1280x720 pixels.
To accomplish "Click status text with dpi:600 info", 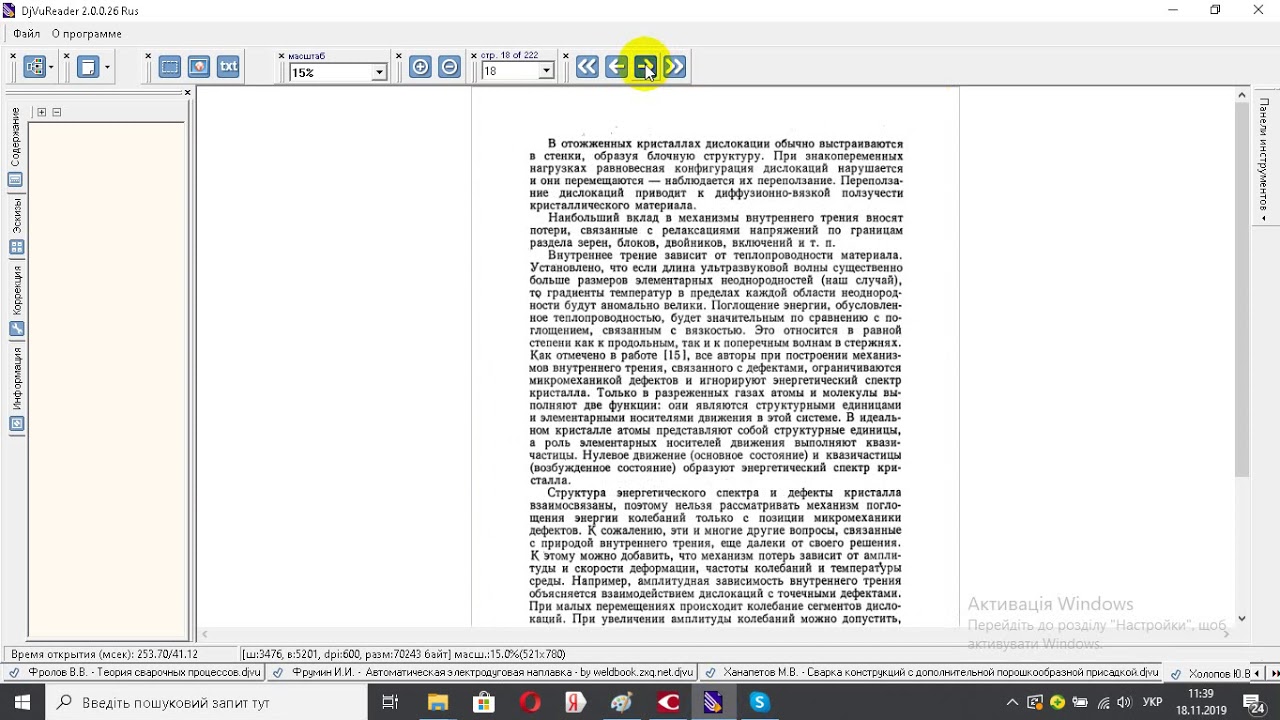I will [x=404, y=654].
